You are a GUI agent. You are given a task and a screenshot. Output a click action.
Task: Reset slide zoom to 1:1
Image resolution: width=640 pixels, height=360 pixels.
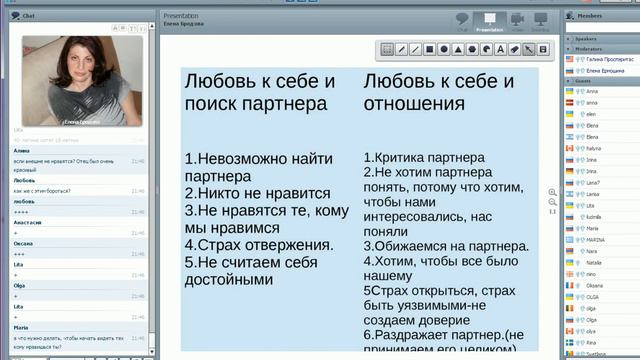[552, 212]
